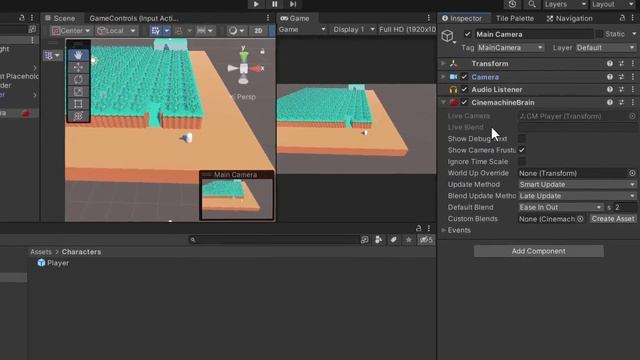This screenshot has height=360, width=640.
Task: Open Scene view options kebab menu
Action: [268, 18]
